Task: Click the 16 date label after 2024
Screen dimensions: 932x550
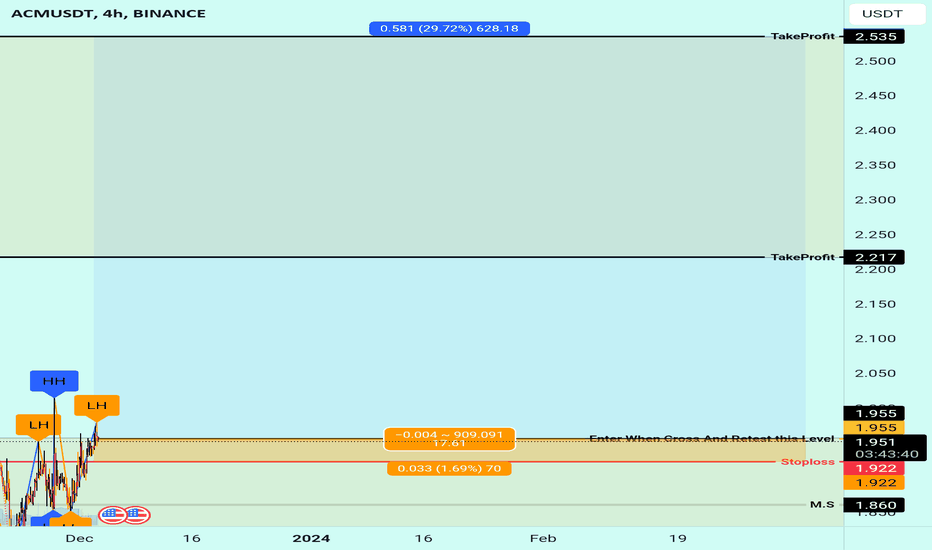Action: [423, 538]
